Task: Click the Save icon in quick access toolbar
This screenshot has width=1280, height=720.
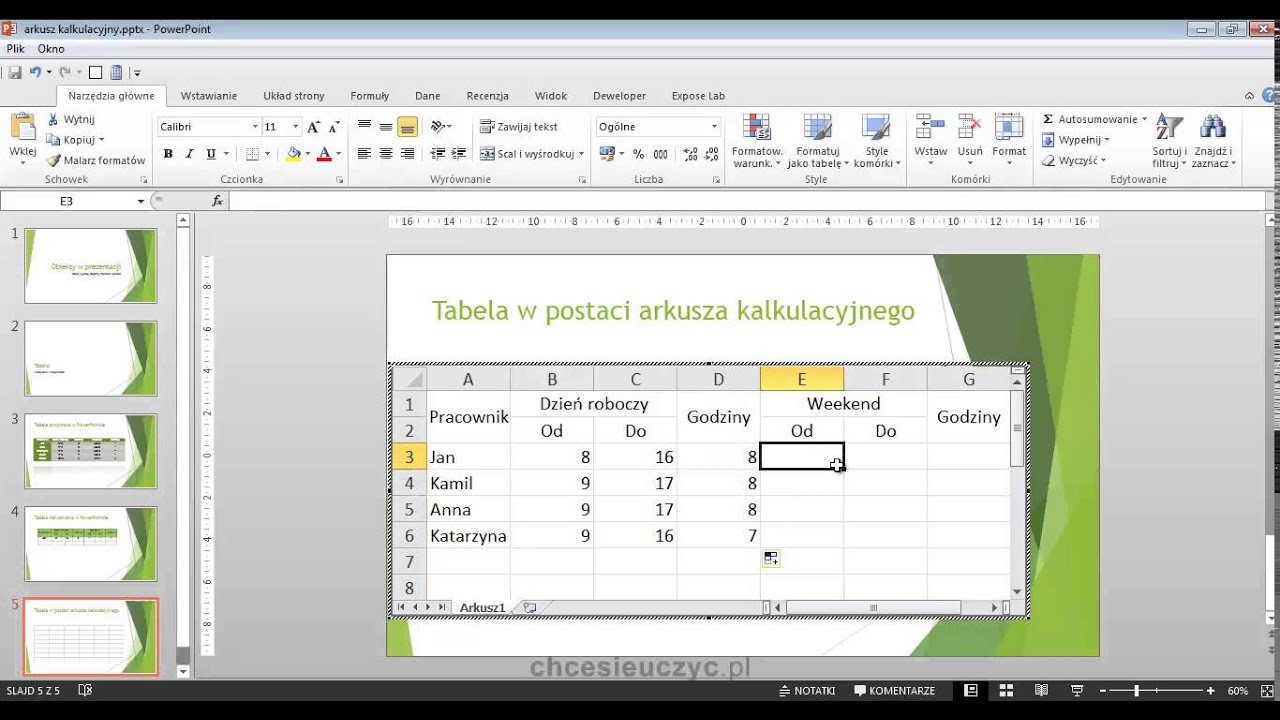Action: [x=15, y=72]
